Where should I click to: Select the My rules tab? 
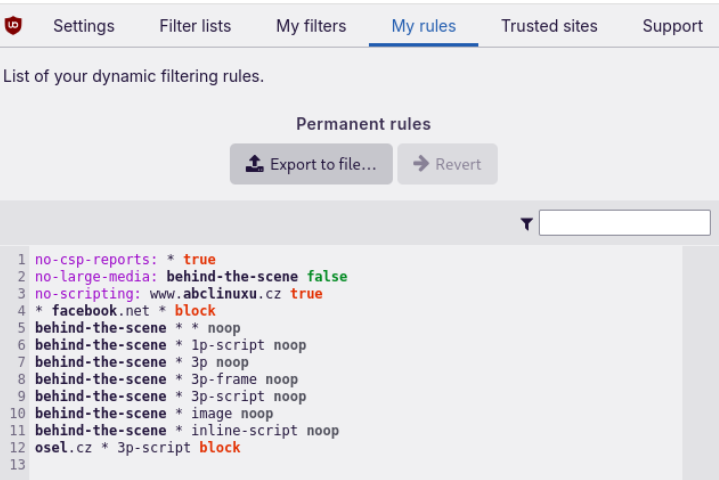(424, 26)
